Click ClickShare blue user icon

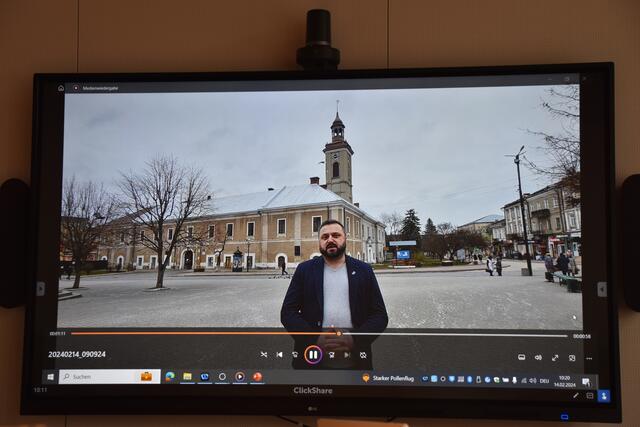(604, 396)
